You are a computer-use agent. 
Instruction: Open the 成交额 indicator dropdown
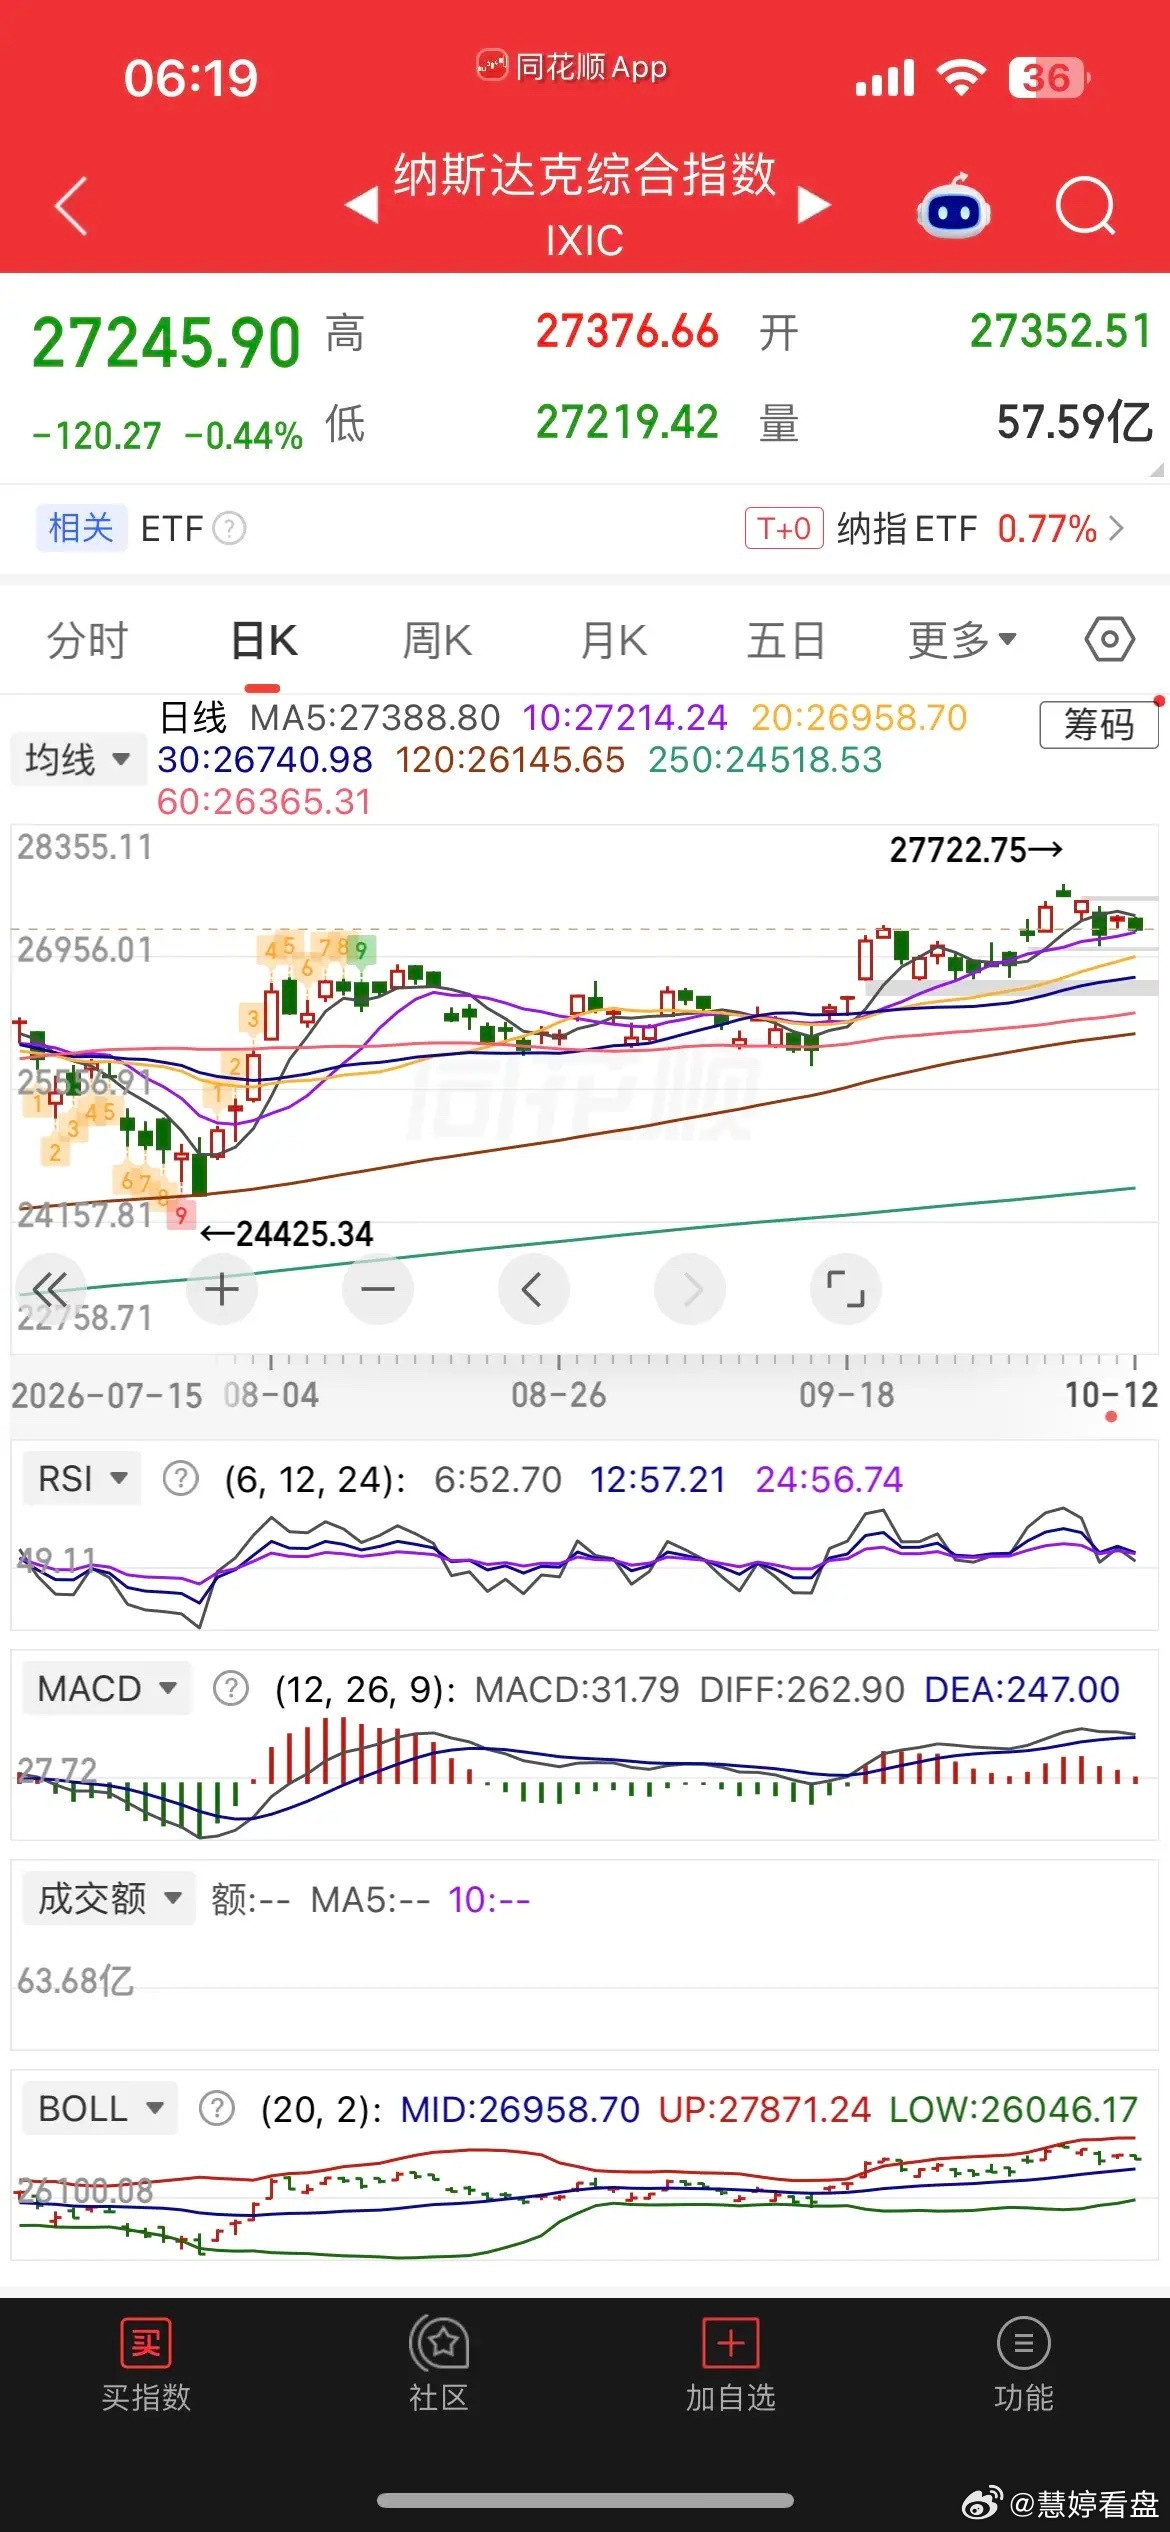point(109,1899)
